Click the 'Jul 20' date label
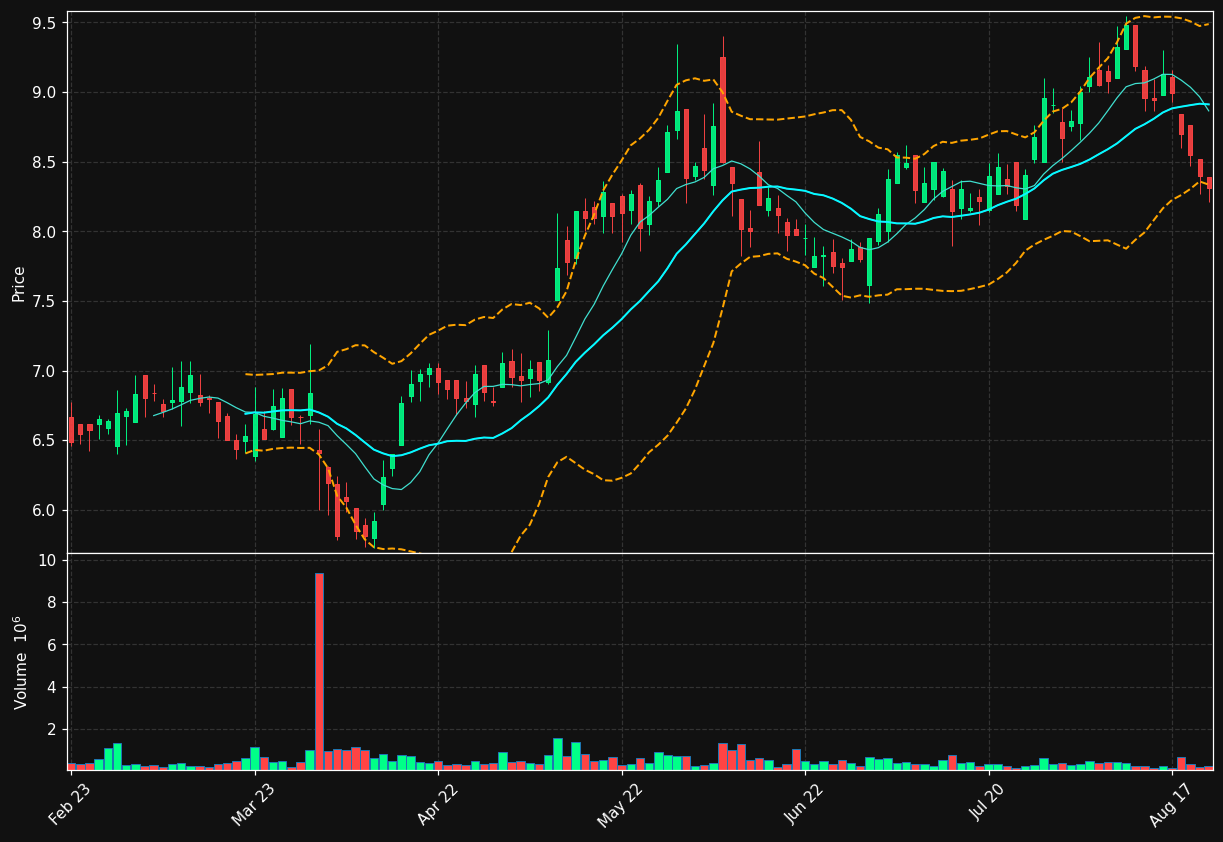This screenshot has width=1223, height=842. [988, 804]
